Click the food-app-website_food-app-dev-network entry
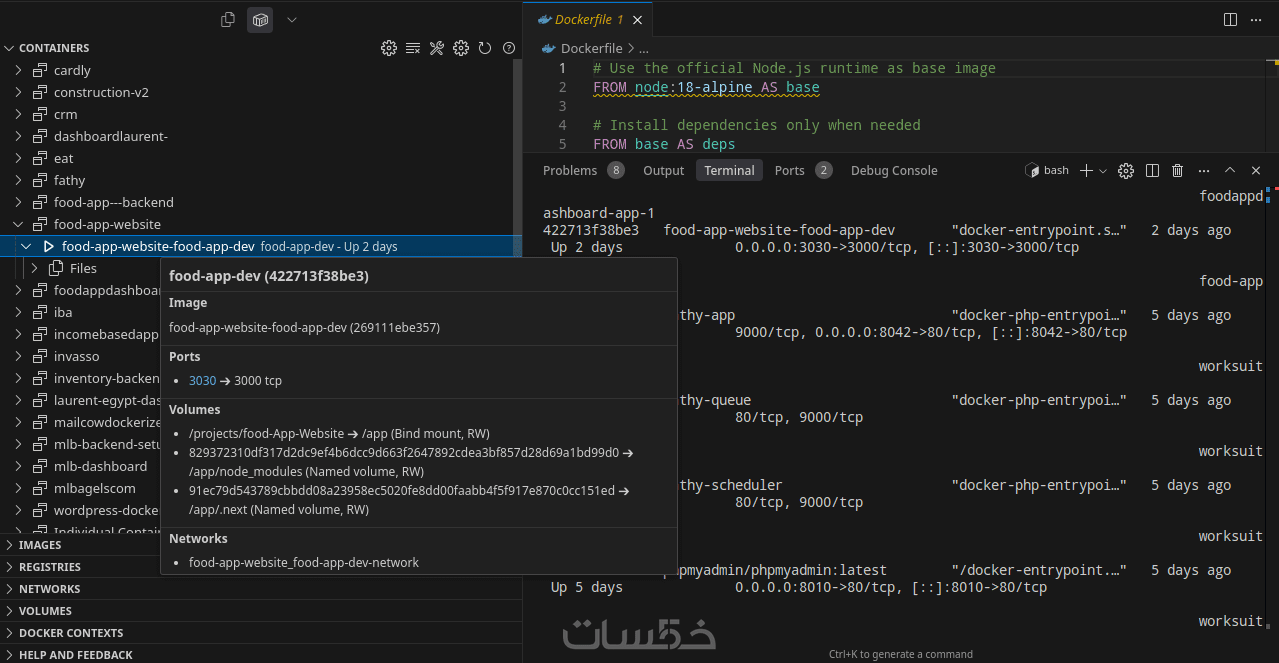The image size is (1279, 663). click(x=304, y=562)
